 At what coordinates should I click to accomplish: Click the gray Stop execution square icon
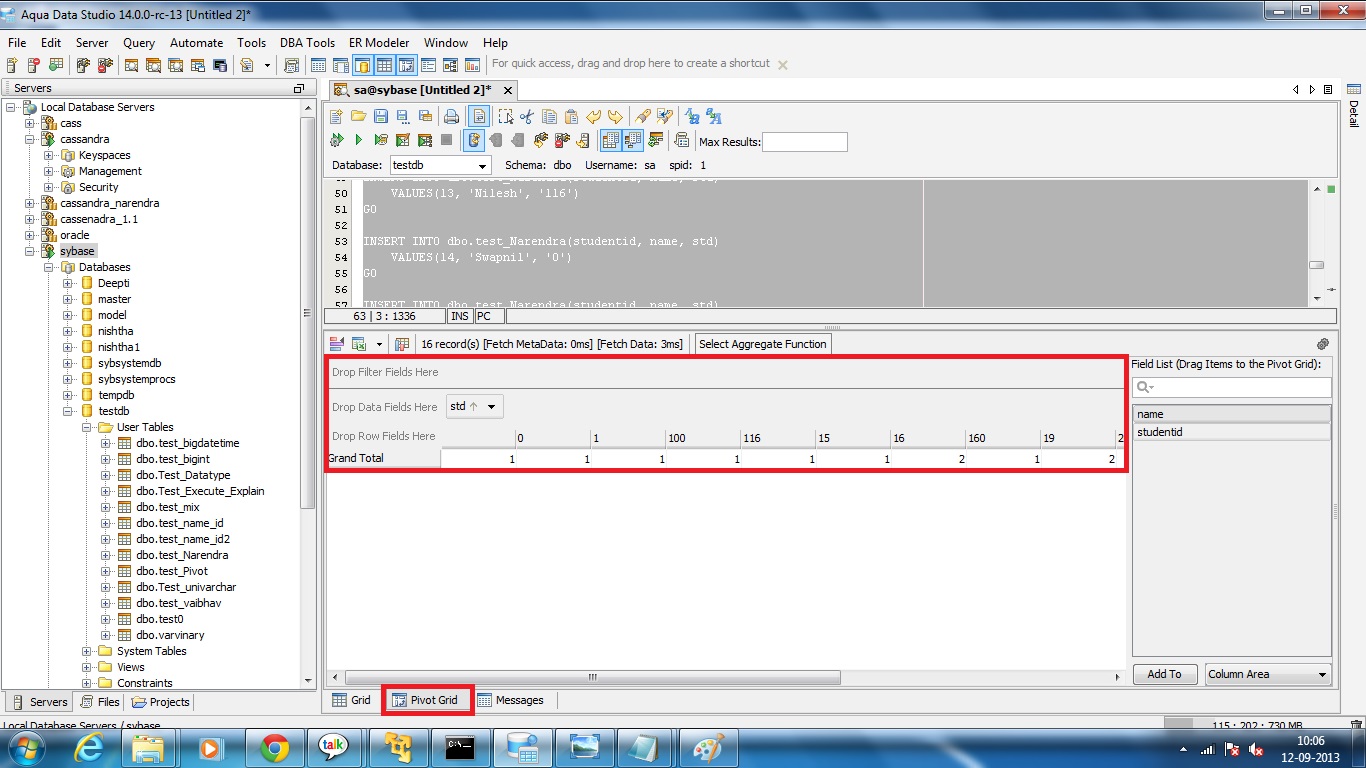(446, 140)
